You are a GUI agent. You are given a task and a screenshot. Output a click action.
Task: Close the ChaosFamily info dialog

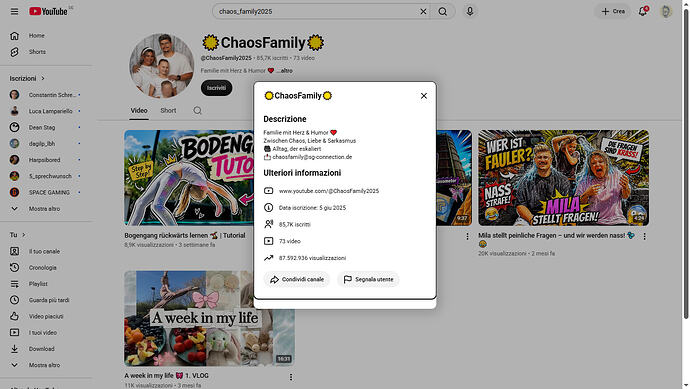(424, 96)
